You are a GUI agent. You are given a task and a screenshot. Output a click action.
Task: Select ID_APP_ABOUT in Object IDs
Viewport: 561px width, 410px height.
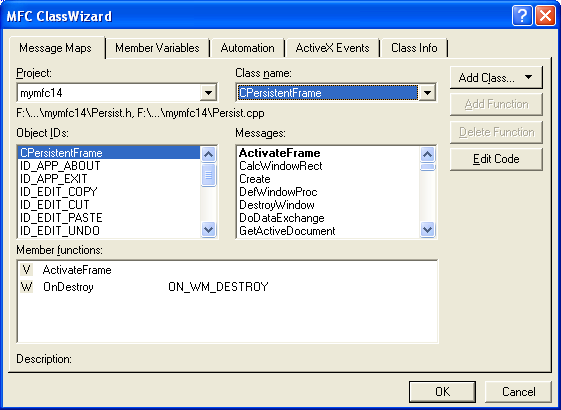[109, 166]
